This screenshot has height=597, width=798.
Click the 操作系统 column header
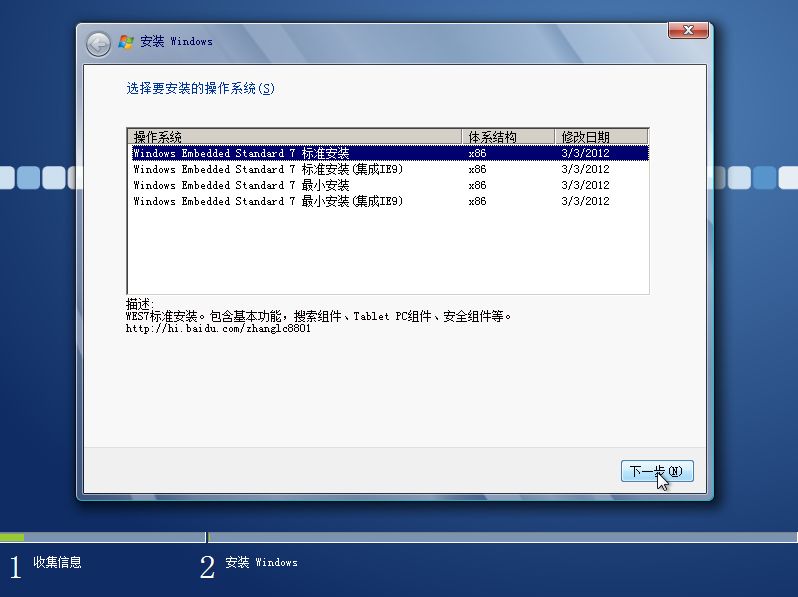click(295, 137)
